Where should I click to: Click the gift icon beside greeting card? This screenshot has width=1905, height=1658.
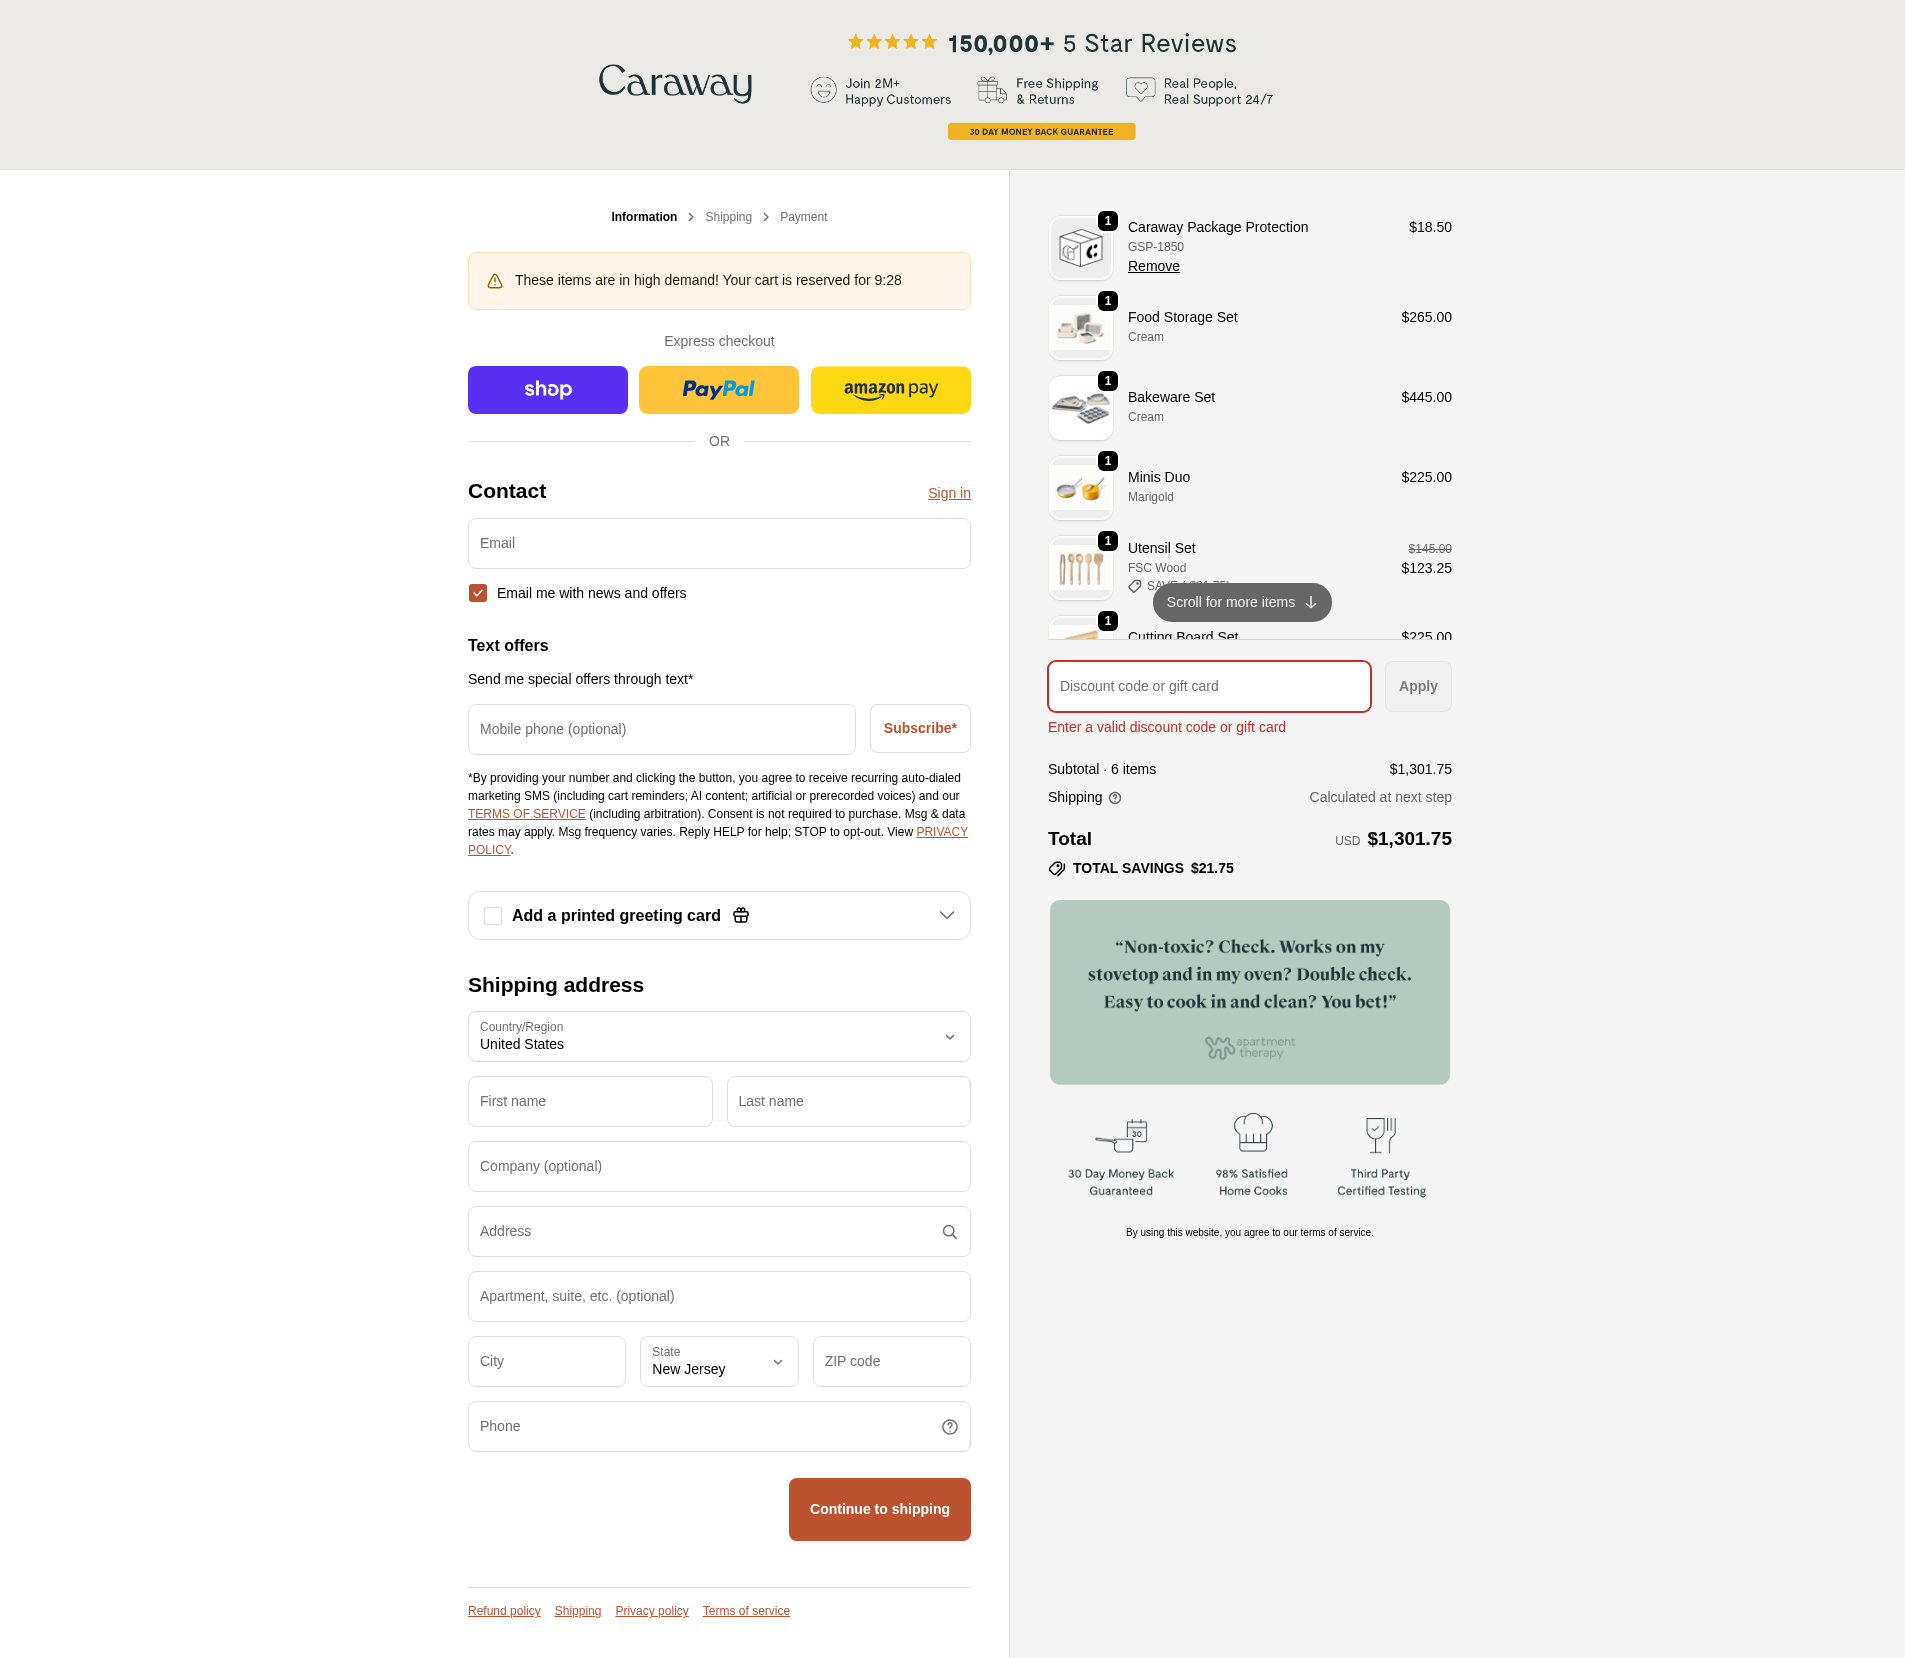741,916
